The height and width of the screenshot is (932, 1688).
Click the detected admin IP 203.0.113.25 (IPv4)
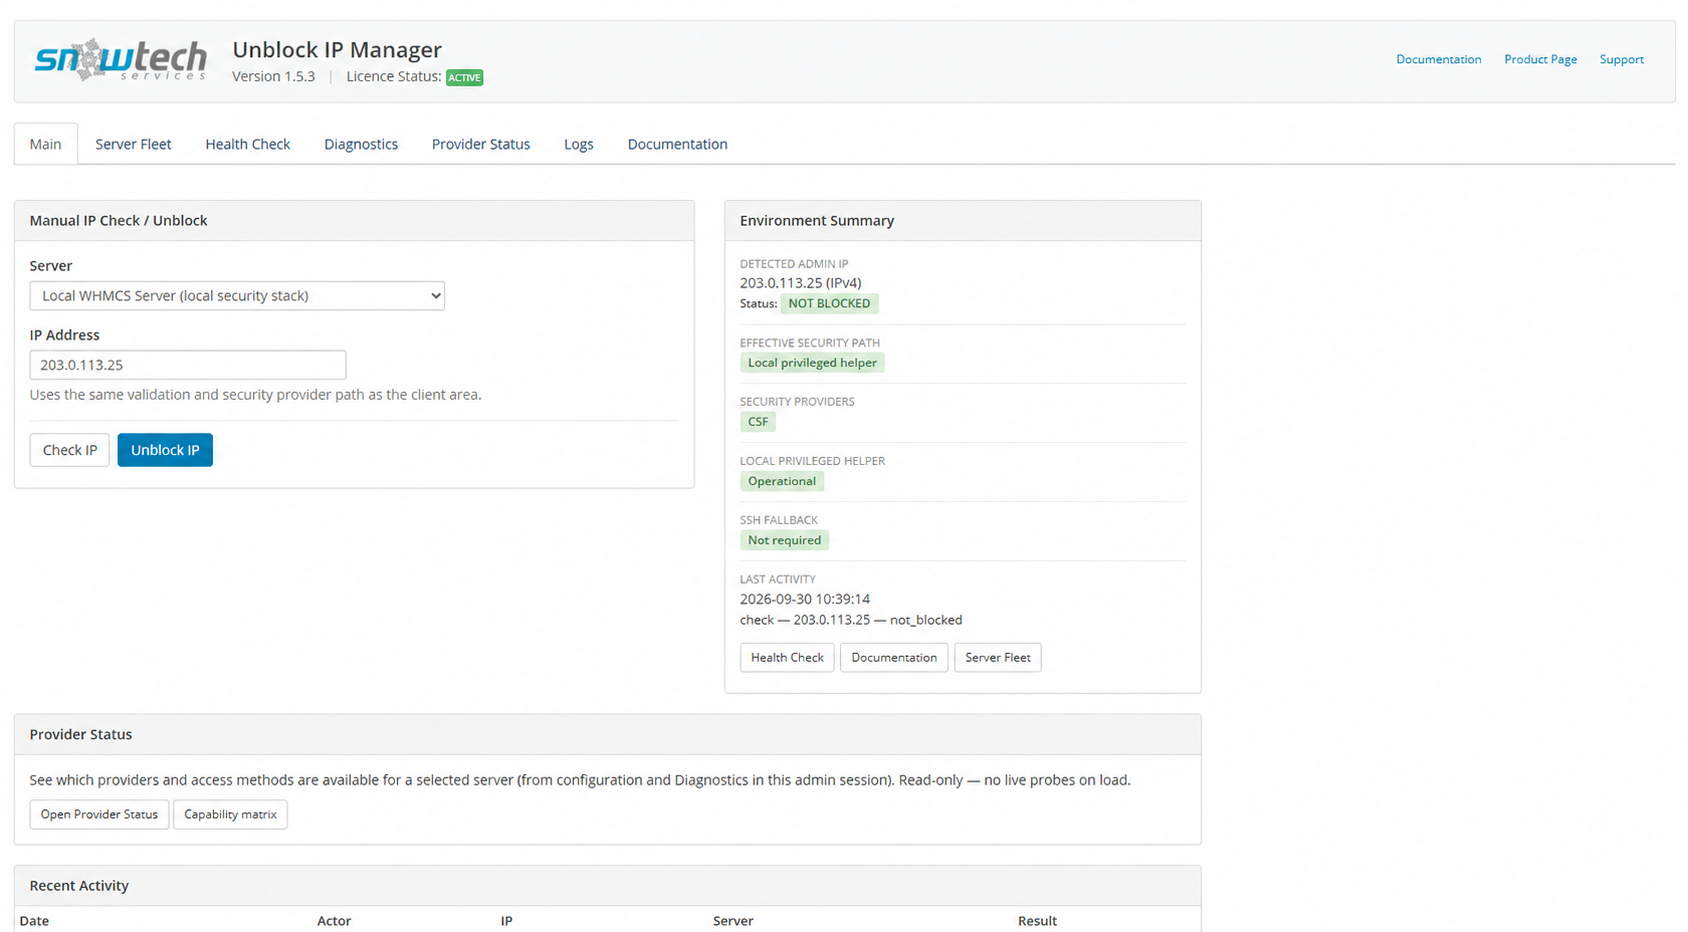[x=800, y=283]
